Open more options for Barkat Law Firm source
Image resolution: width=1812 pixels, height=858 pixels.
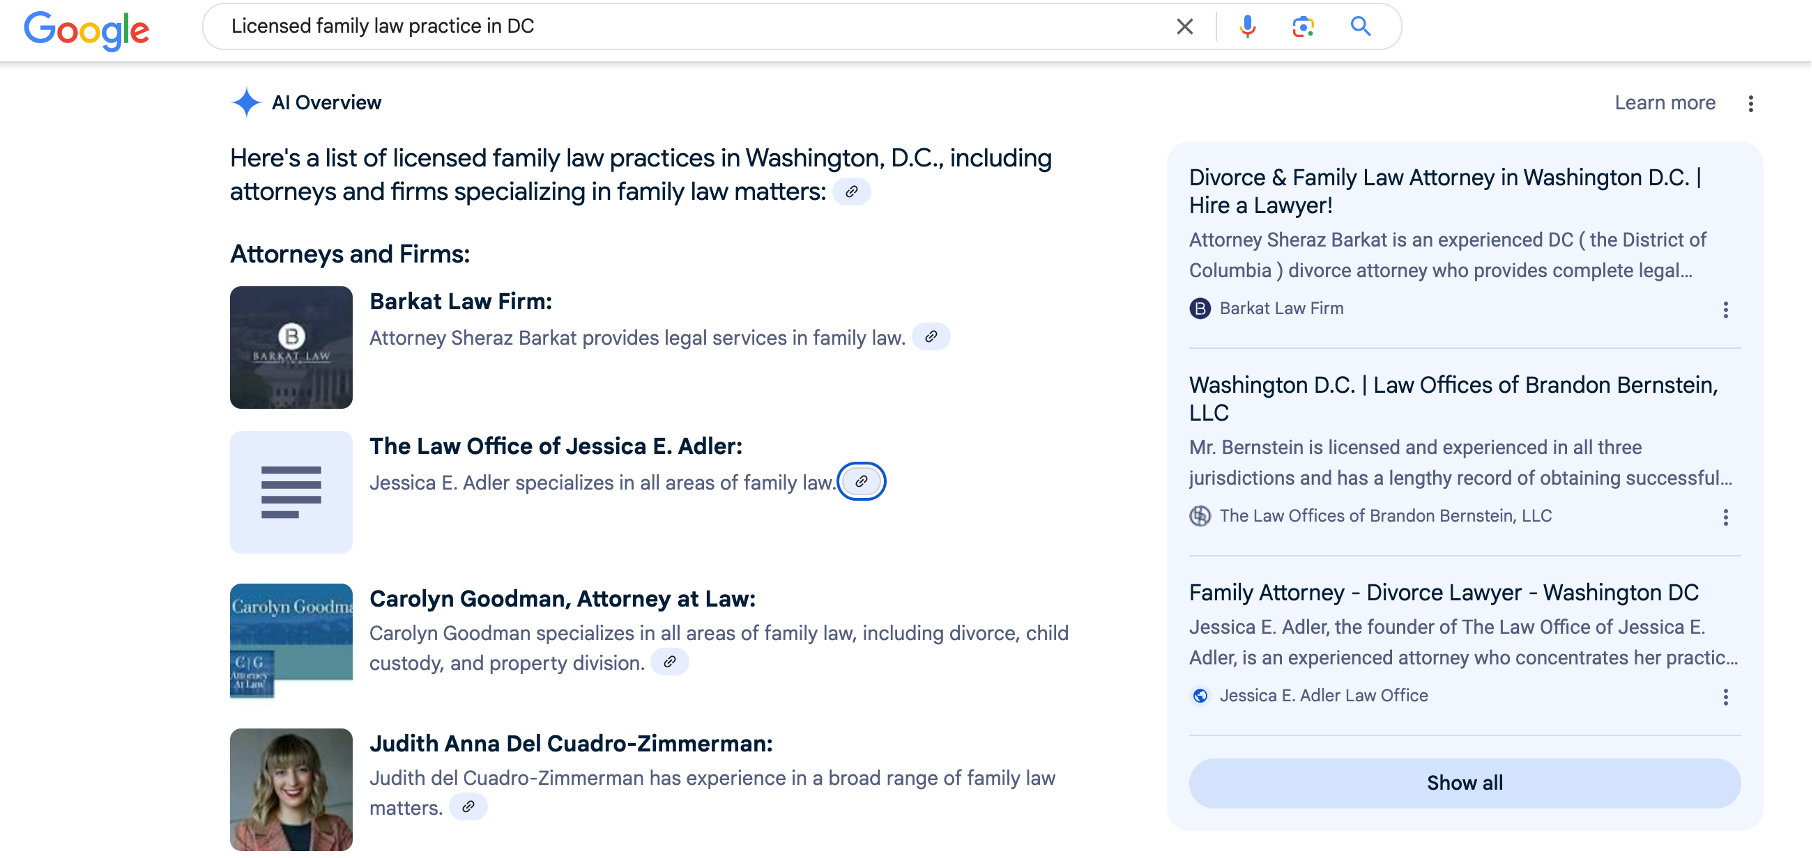tap(1726, 310)
